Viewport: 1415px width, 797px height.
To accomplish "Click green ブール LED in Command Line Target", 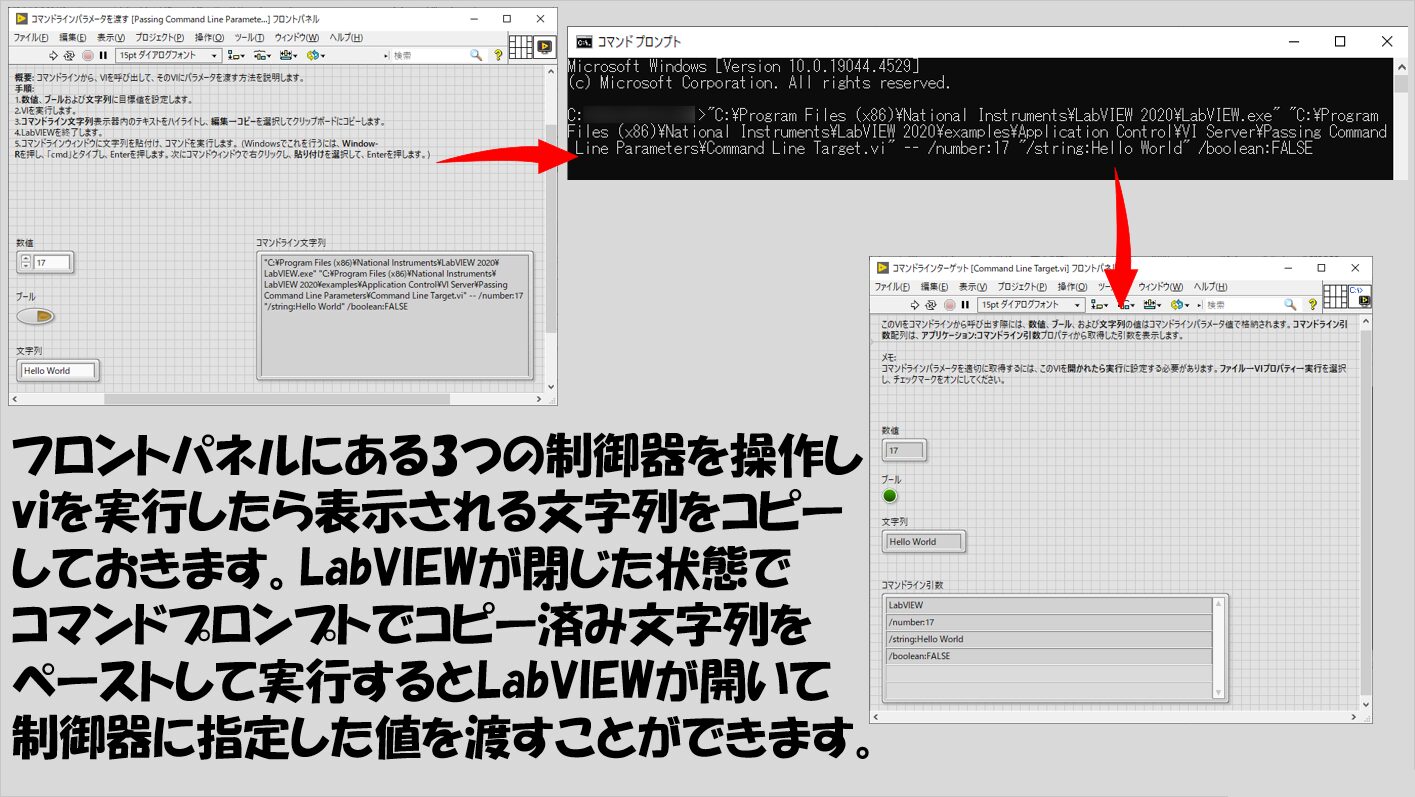I will [890, 496].
